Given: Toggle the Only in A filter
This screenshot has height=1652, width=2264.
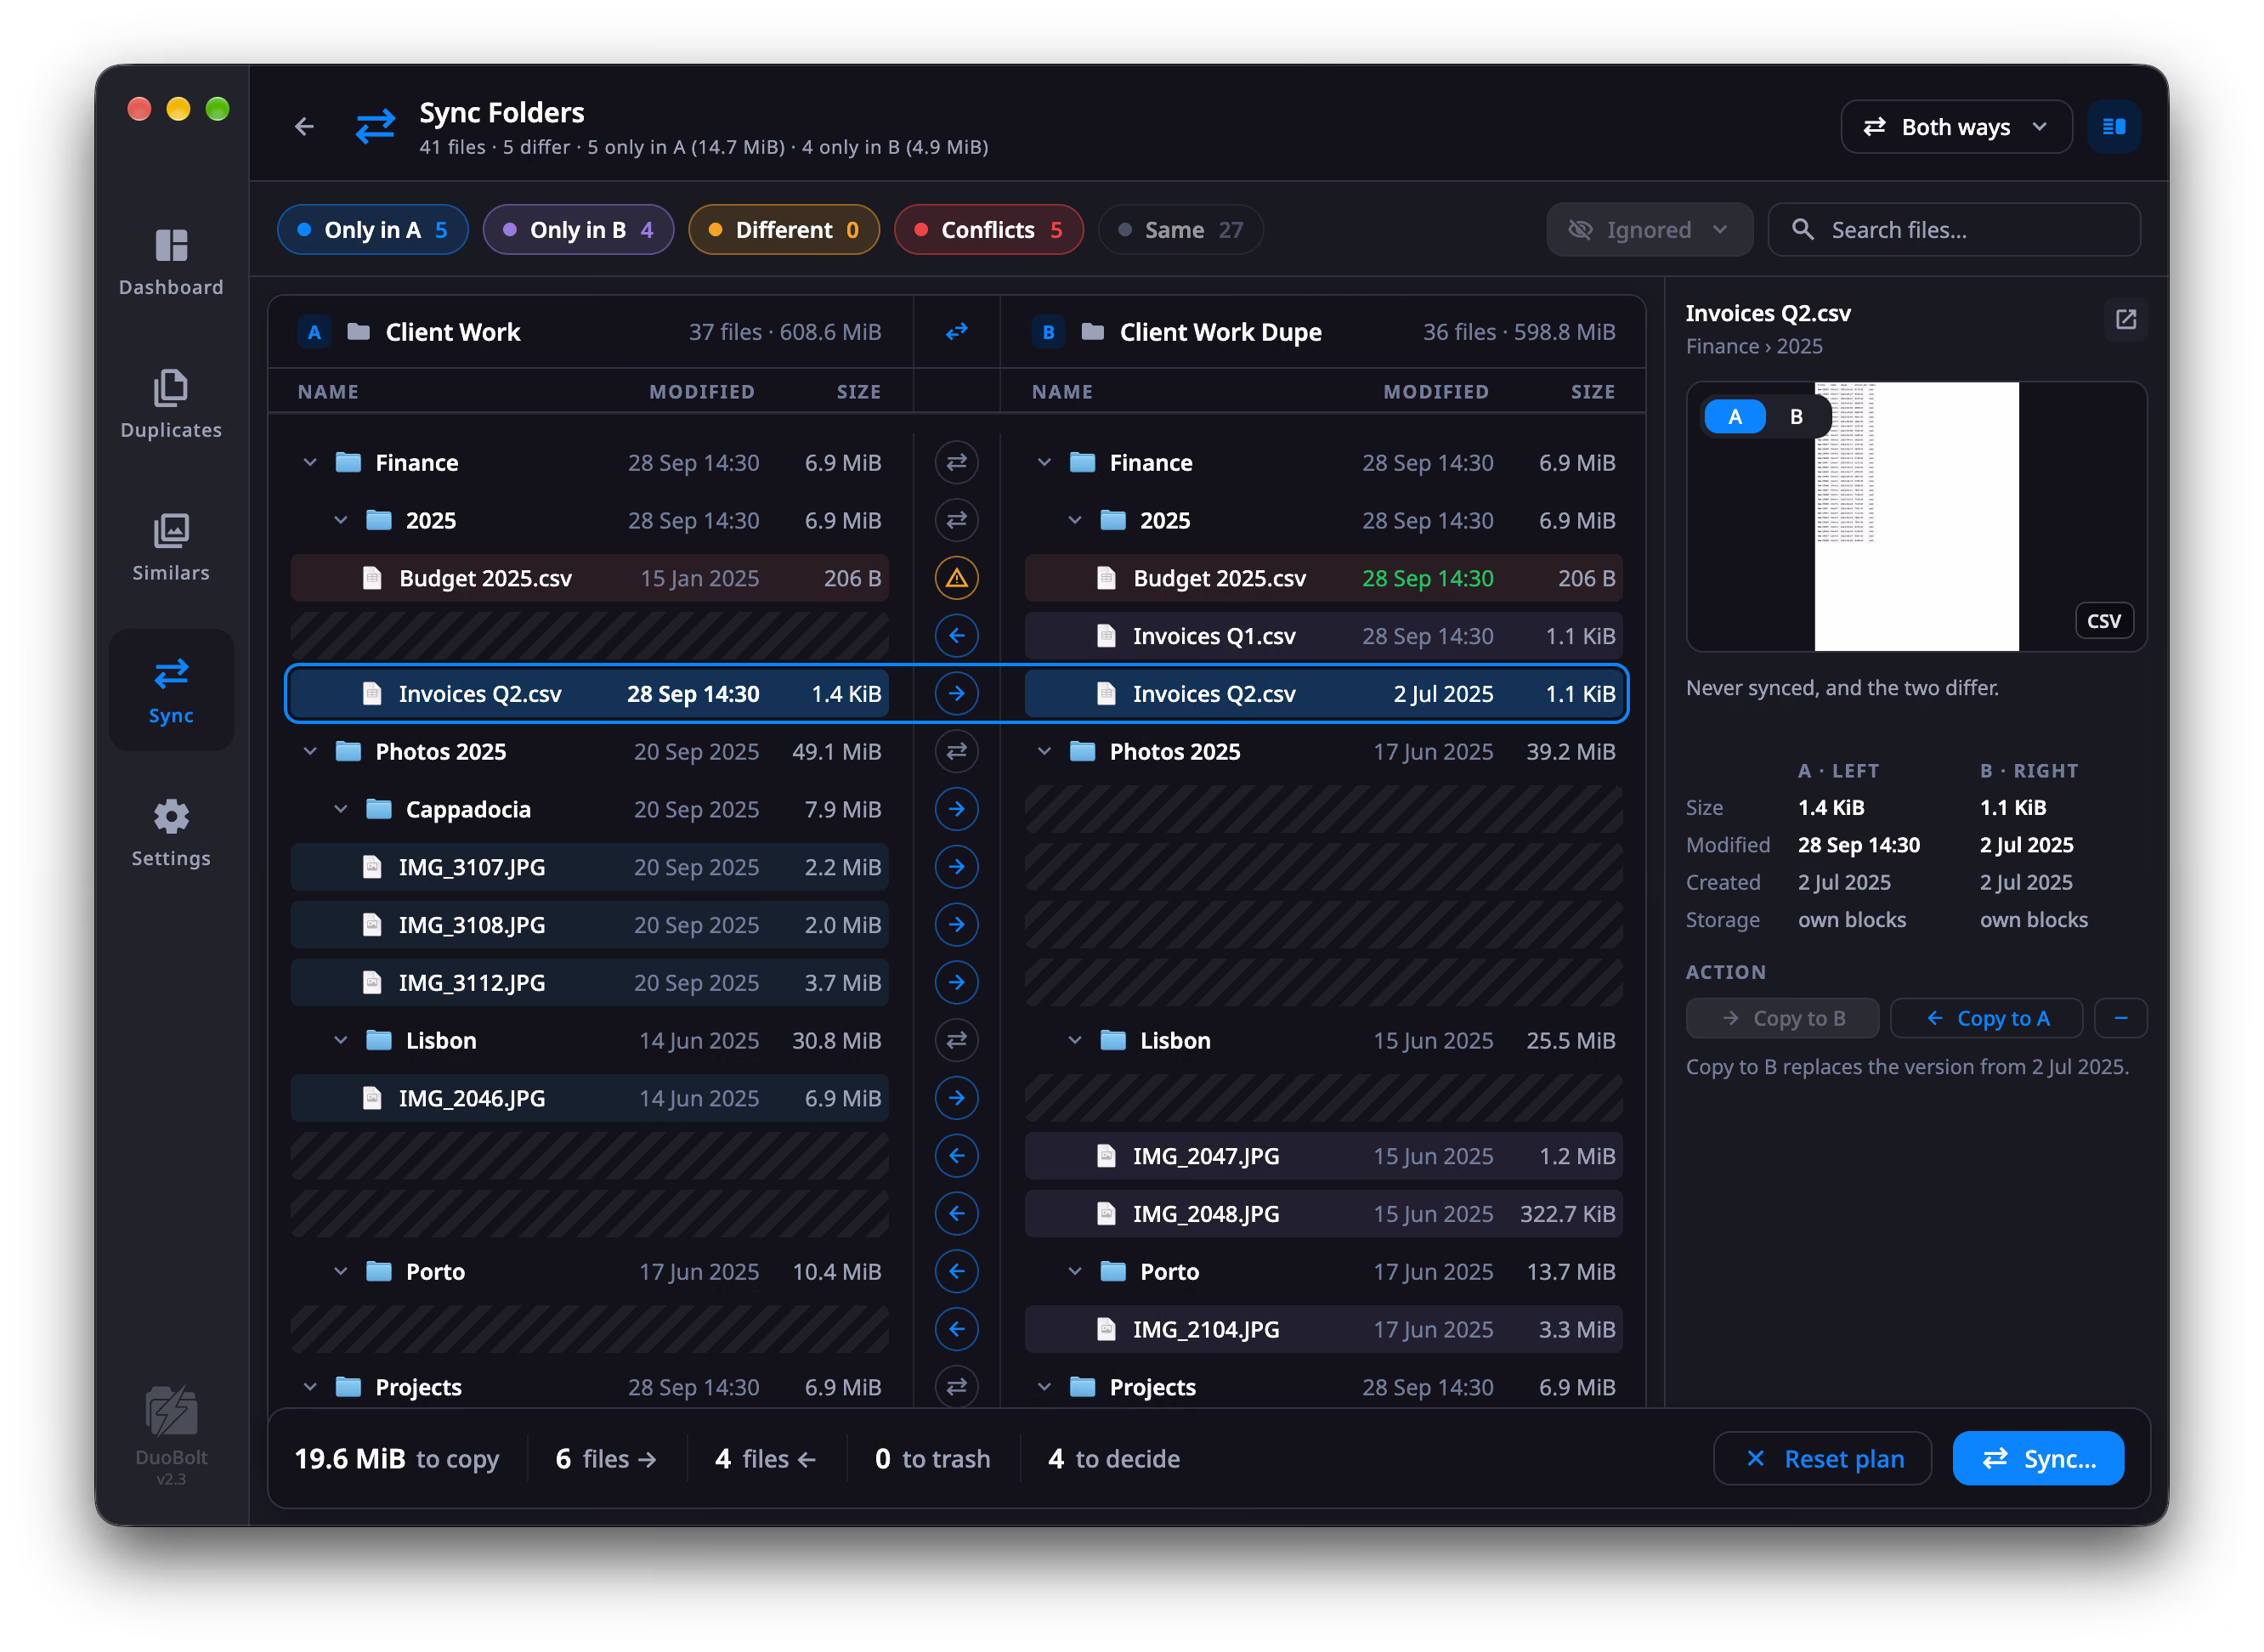Looking at the screenshot, I should coord(372,230).
